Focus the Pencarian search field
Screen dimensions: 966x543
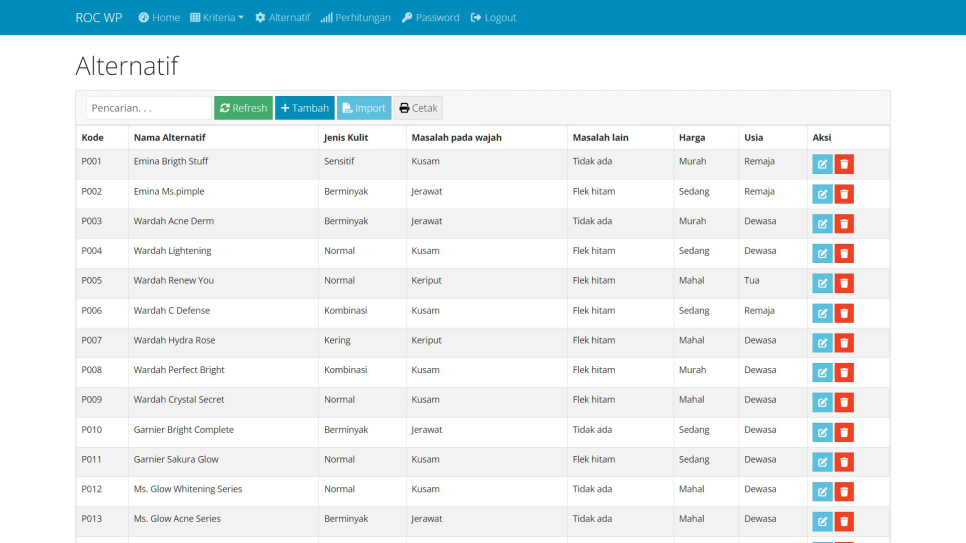pos(148,108)
